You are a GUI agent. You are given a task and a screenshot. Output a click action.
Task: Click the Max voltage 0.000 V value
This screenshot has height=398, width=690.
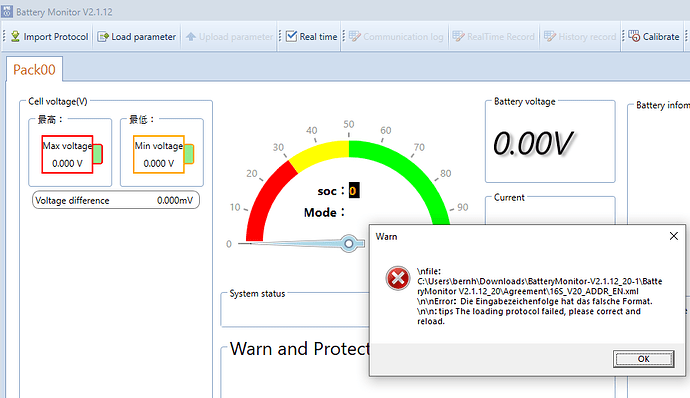(67, 163)
